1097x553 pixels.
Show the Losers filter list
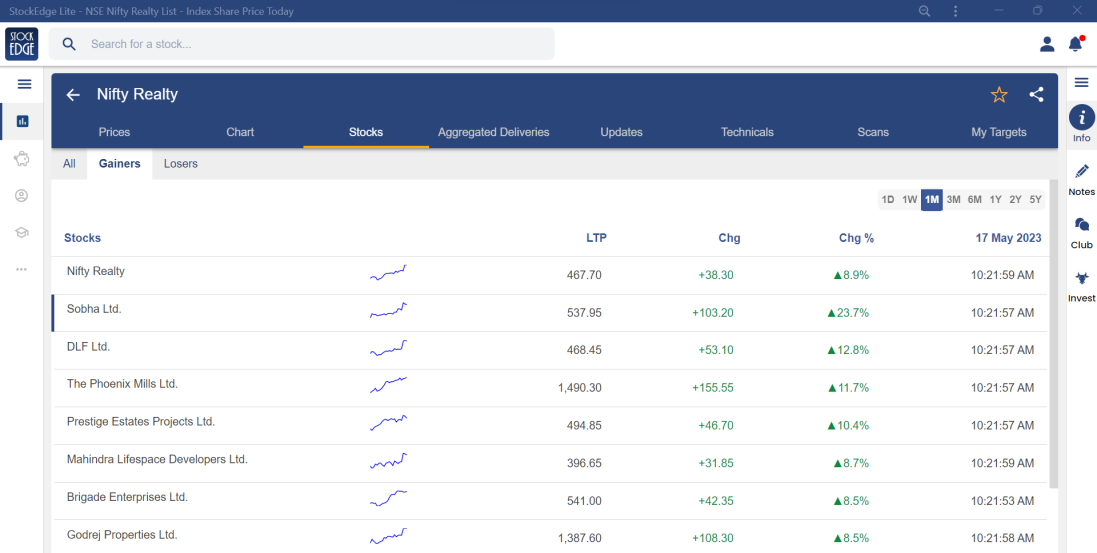181,164
